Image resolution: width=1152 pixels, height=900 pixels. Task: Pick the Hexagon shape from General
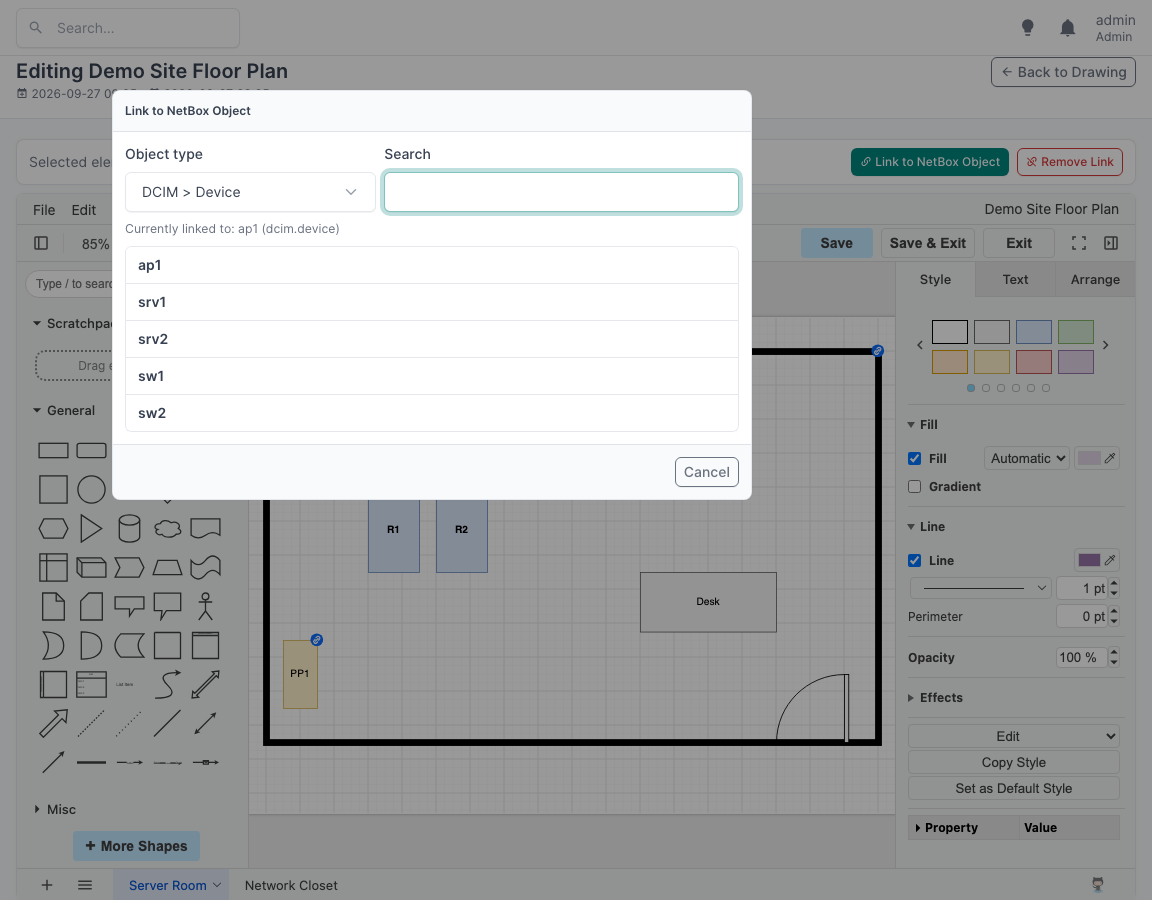53,528
